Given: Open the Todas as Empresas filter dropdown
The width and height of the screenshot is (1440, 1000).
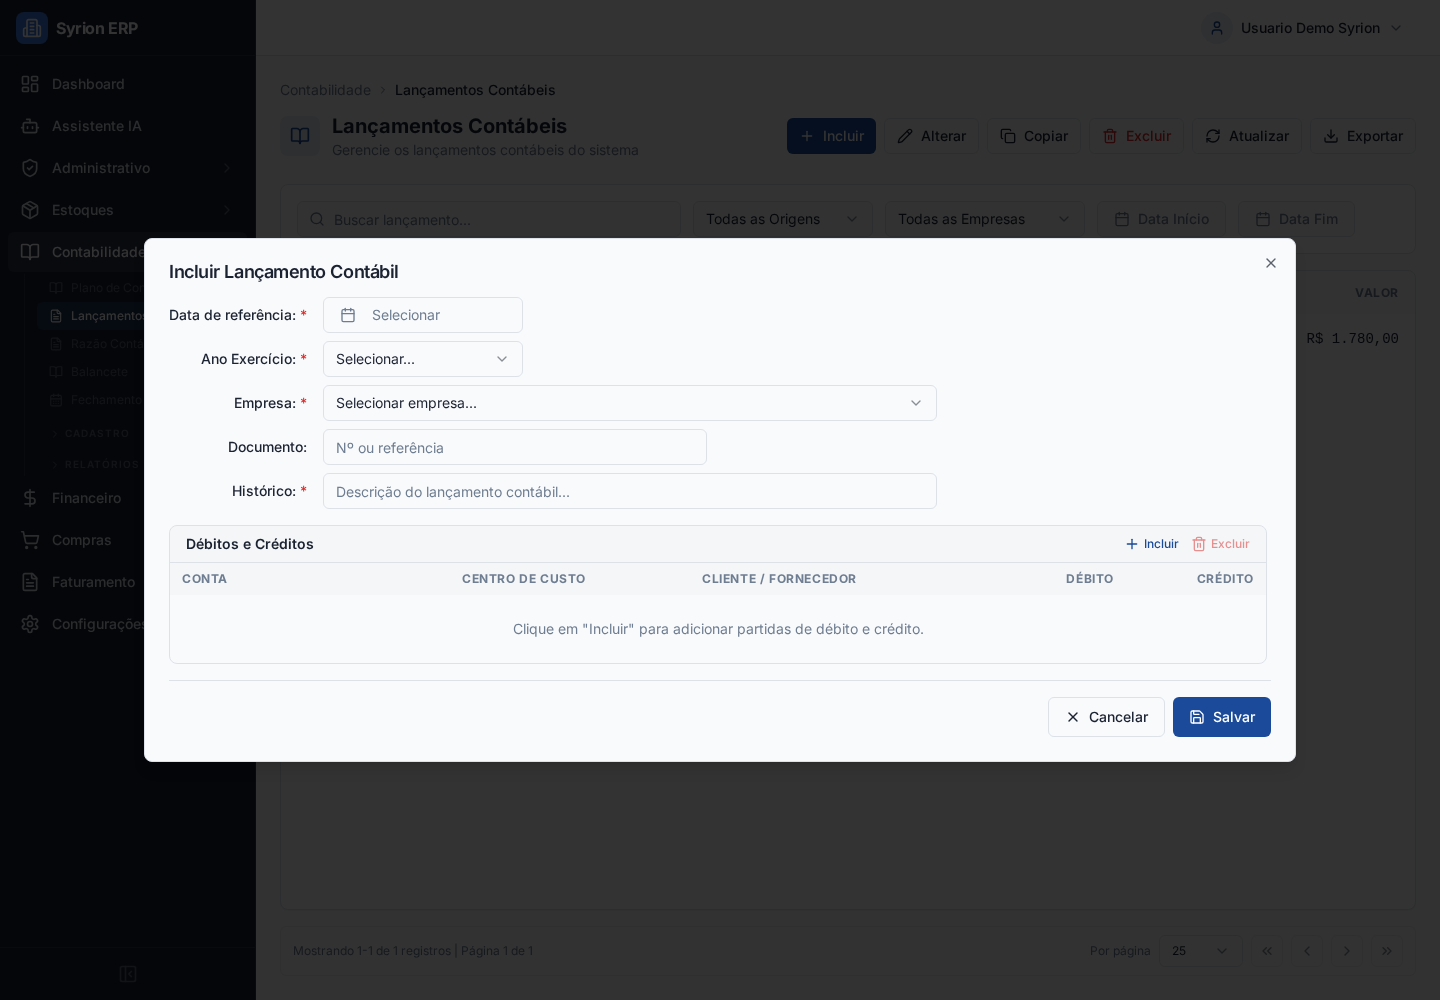Looking at the screenshot, I should click(x=985, y=219).
